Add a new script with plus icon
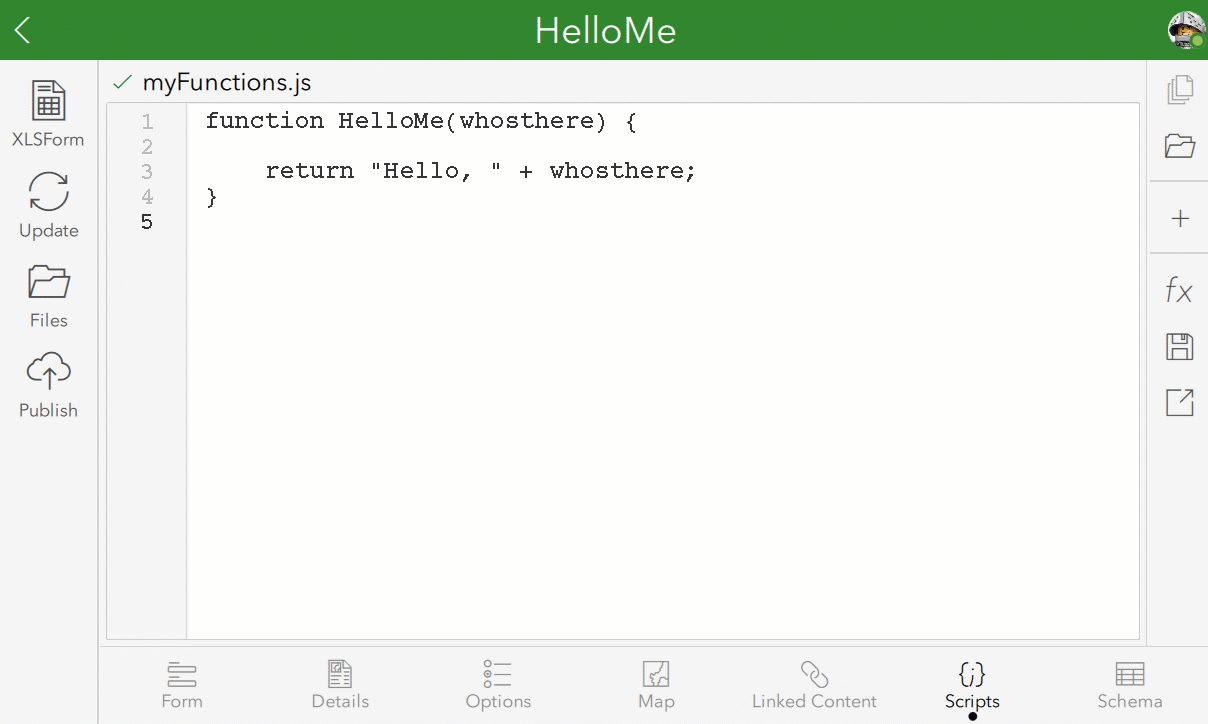 click(x=1180, y=218)
